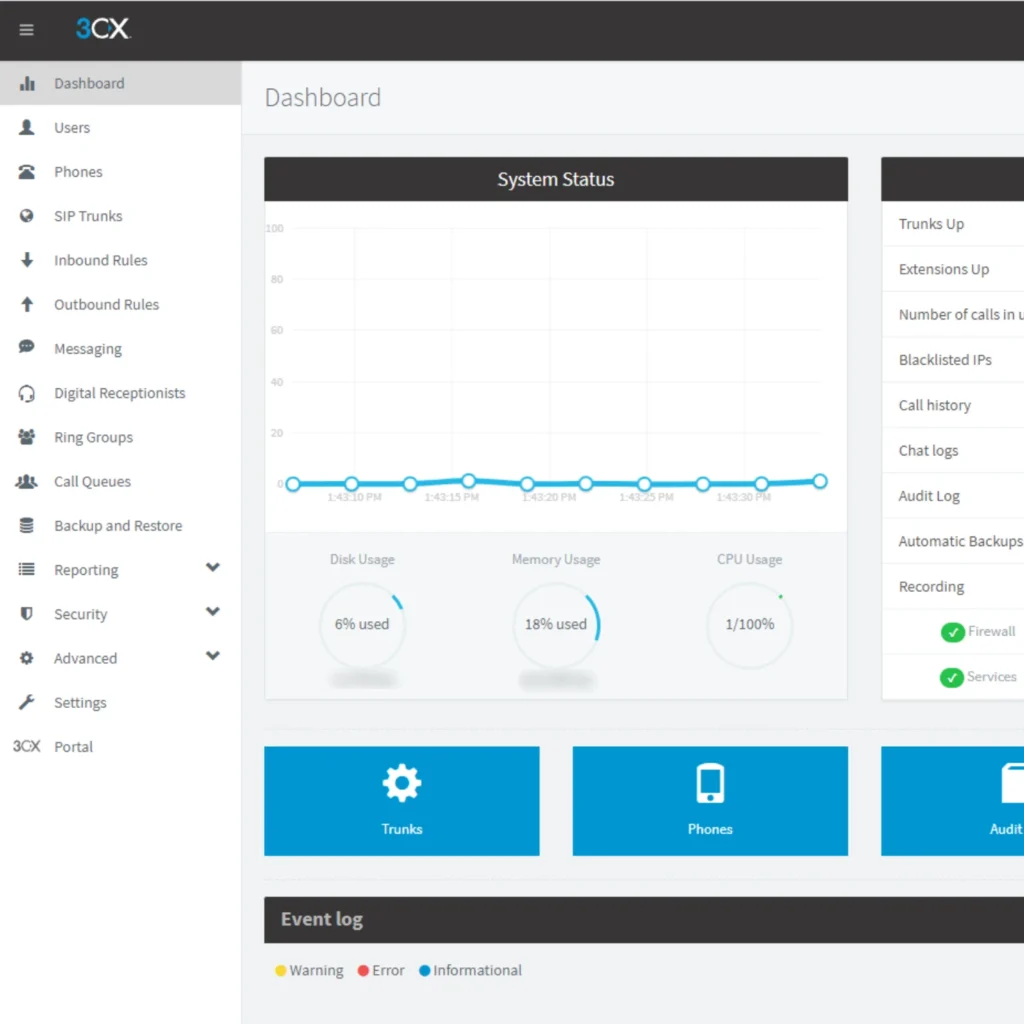This screenshot has width=1024, height=1024.
Task: Click the CPU Usage gauge circle
Action: pyautogui.click(x=749, y=624)
